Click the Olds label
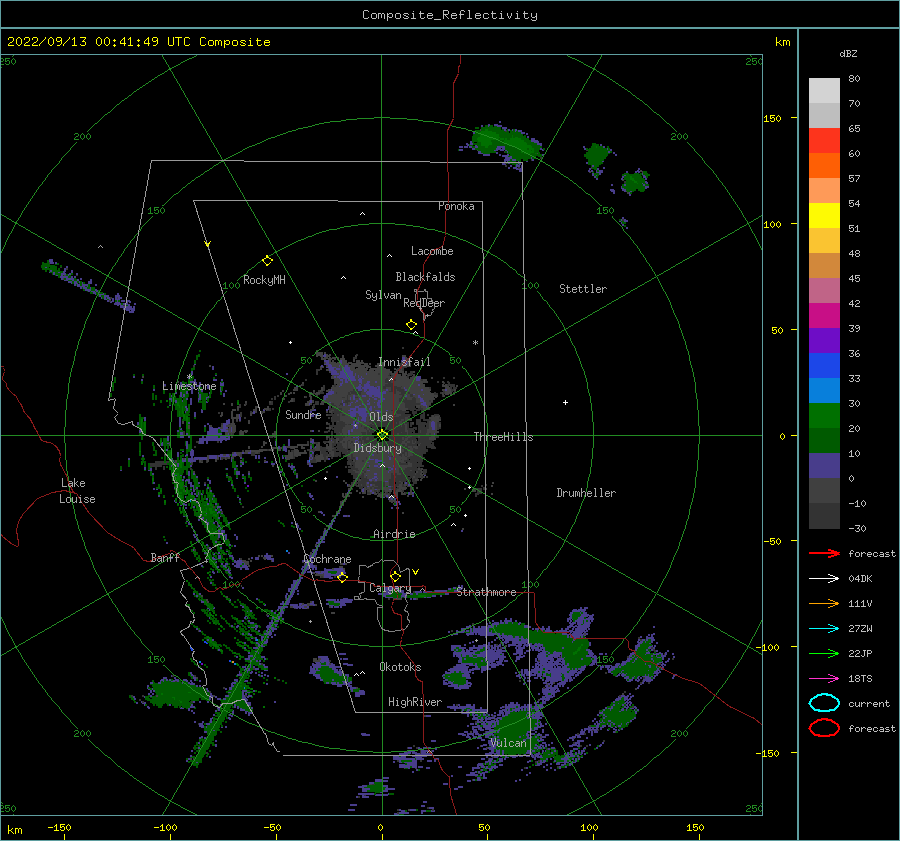The height and width of the screenshot is (841, 900). click(381, 417)
